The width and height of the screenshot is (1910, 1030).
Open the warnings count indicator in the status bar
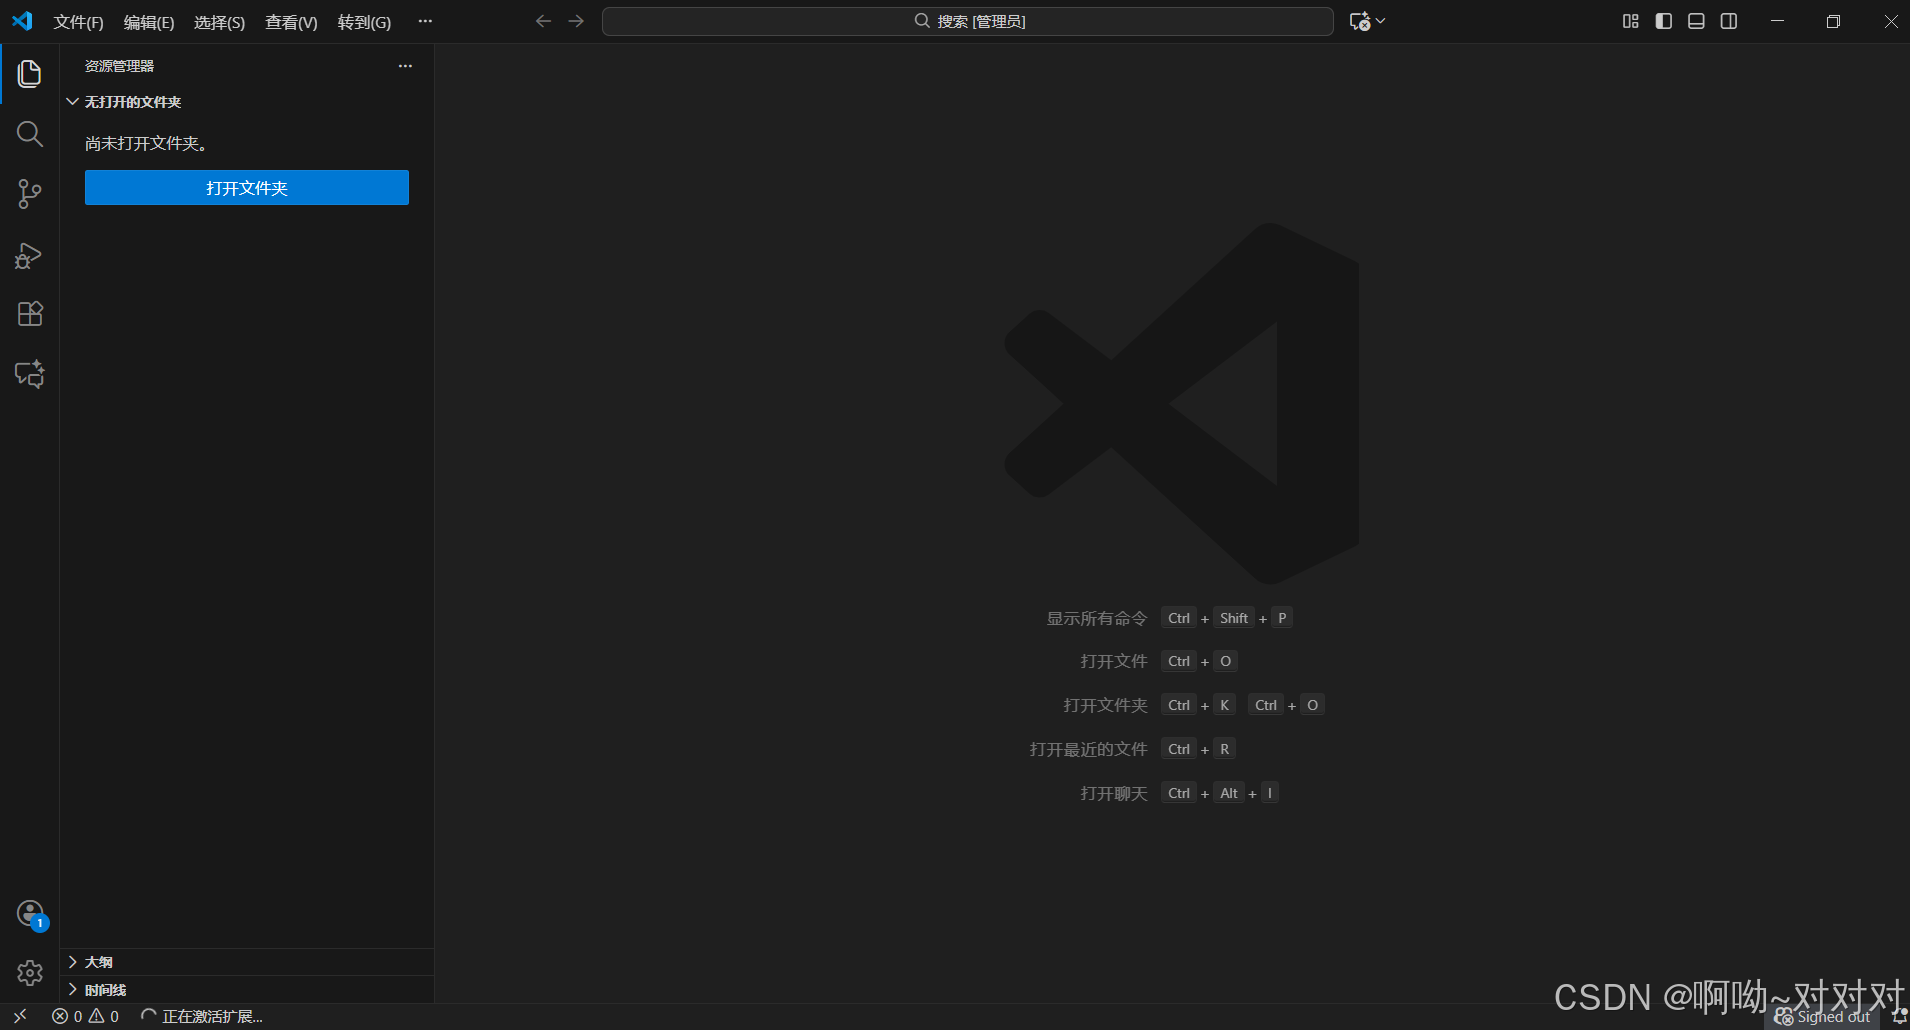pyautogui.click(x=104, y=1017)
